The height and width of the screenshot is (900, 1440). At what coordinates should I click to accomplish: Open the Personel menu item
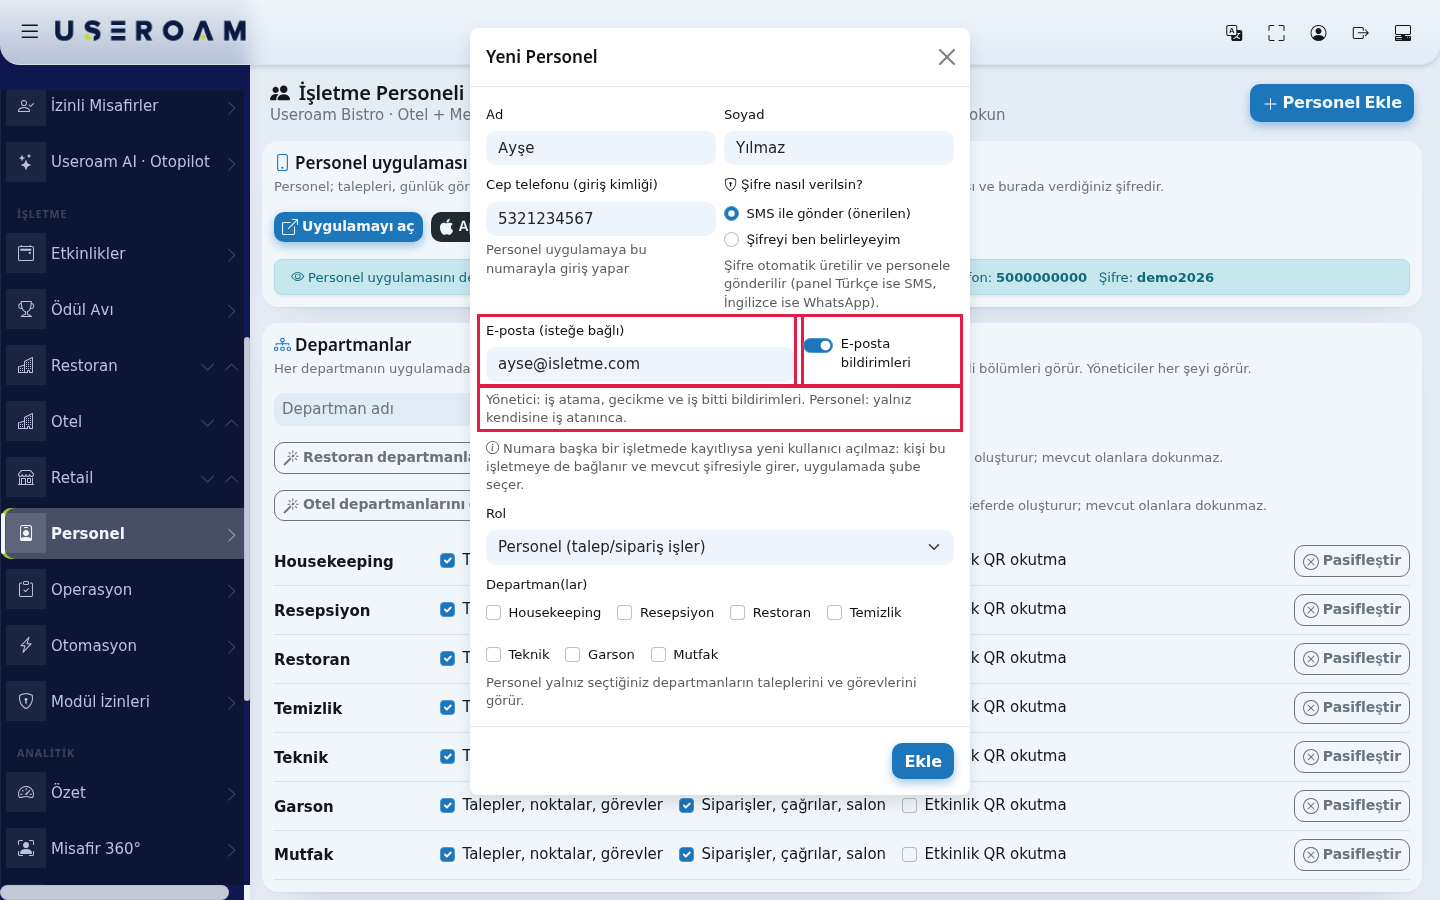point(122,534)
